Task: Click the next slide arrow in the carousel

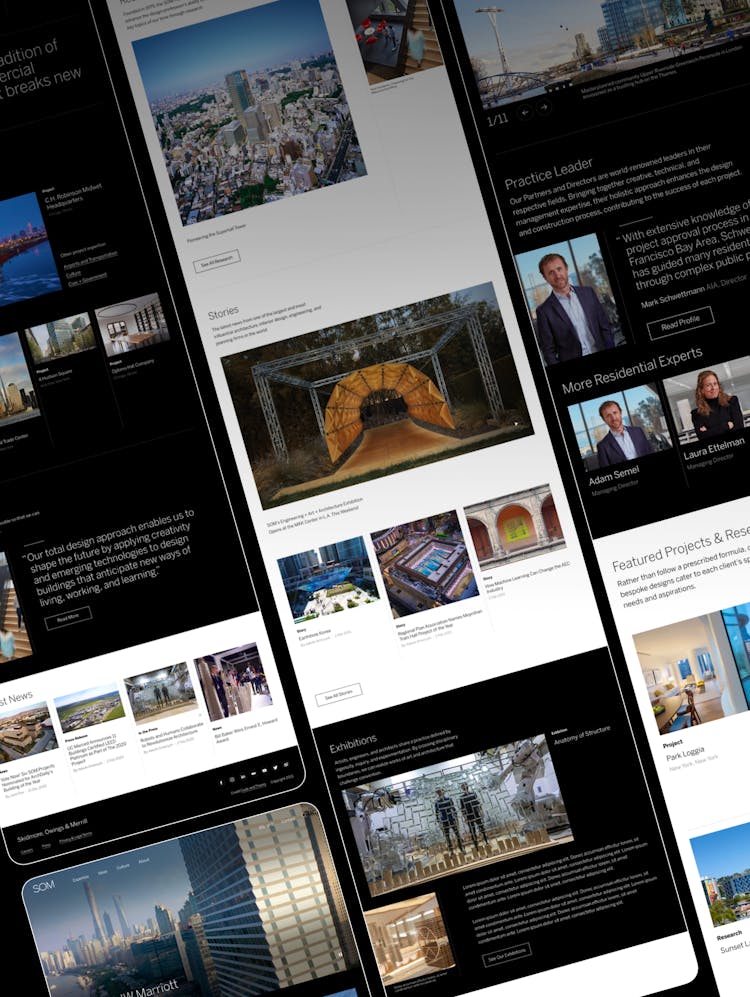Action: [544, 106]
